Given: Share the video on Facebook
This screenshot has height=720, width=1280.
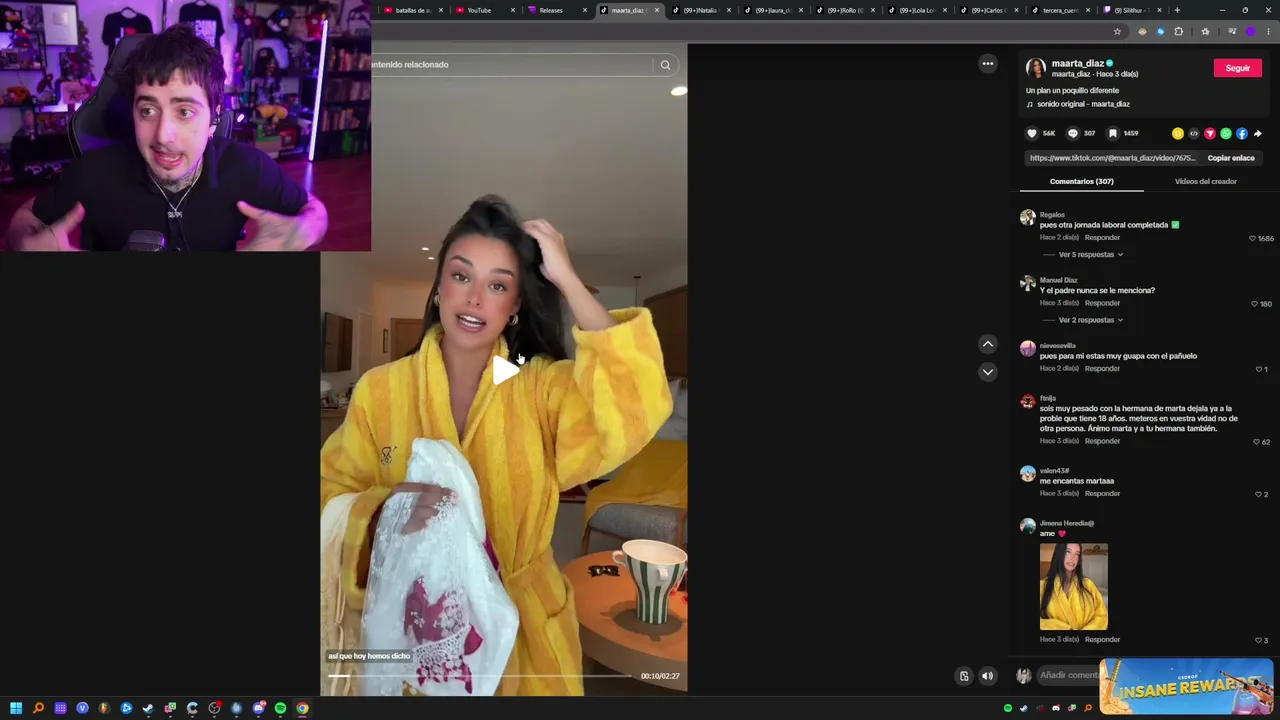Looking at the screenshot, I should point(1242,133).
